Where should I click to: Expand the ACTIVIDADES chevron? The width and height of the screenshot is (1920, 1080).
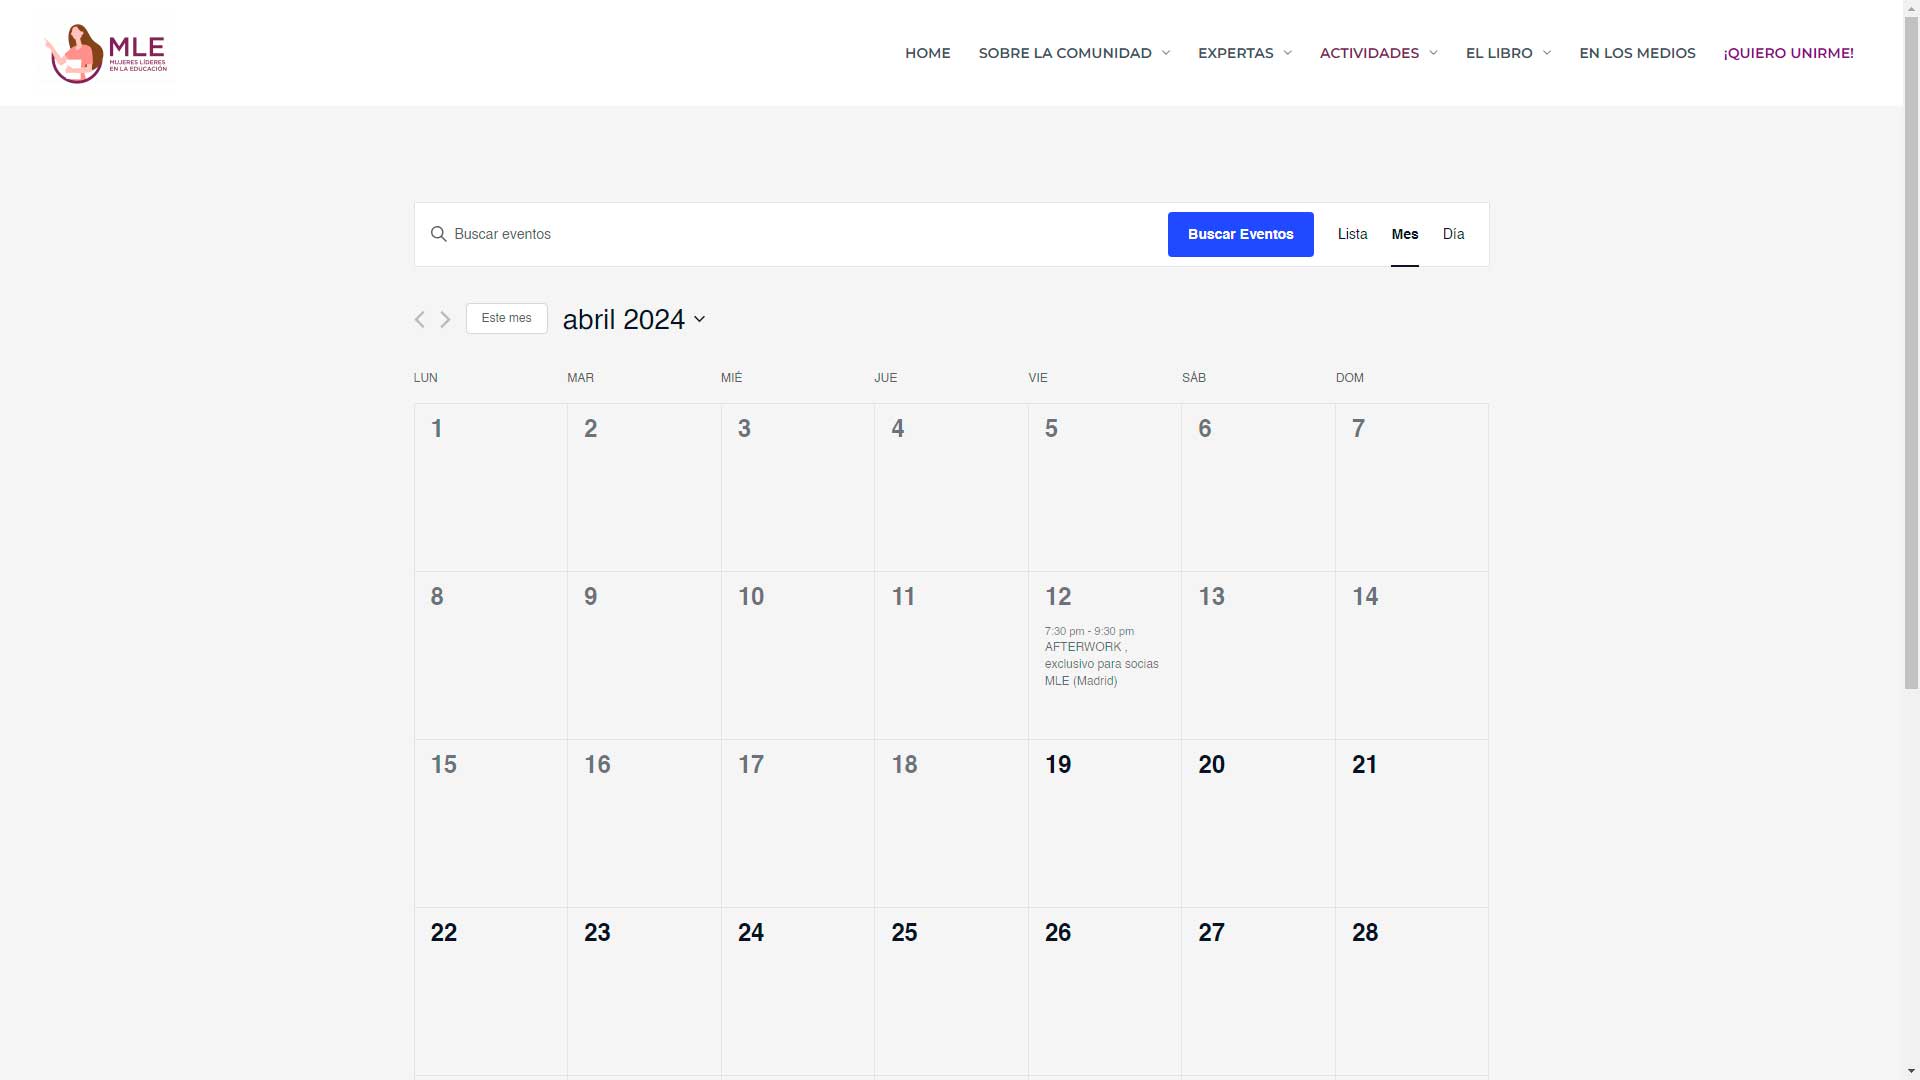click(1434, 53)
